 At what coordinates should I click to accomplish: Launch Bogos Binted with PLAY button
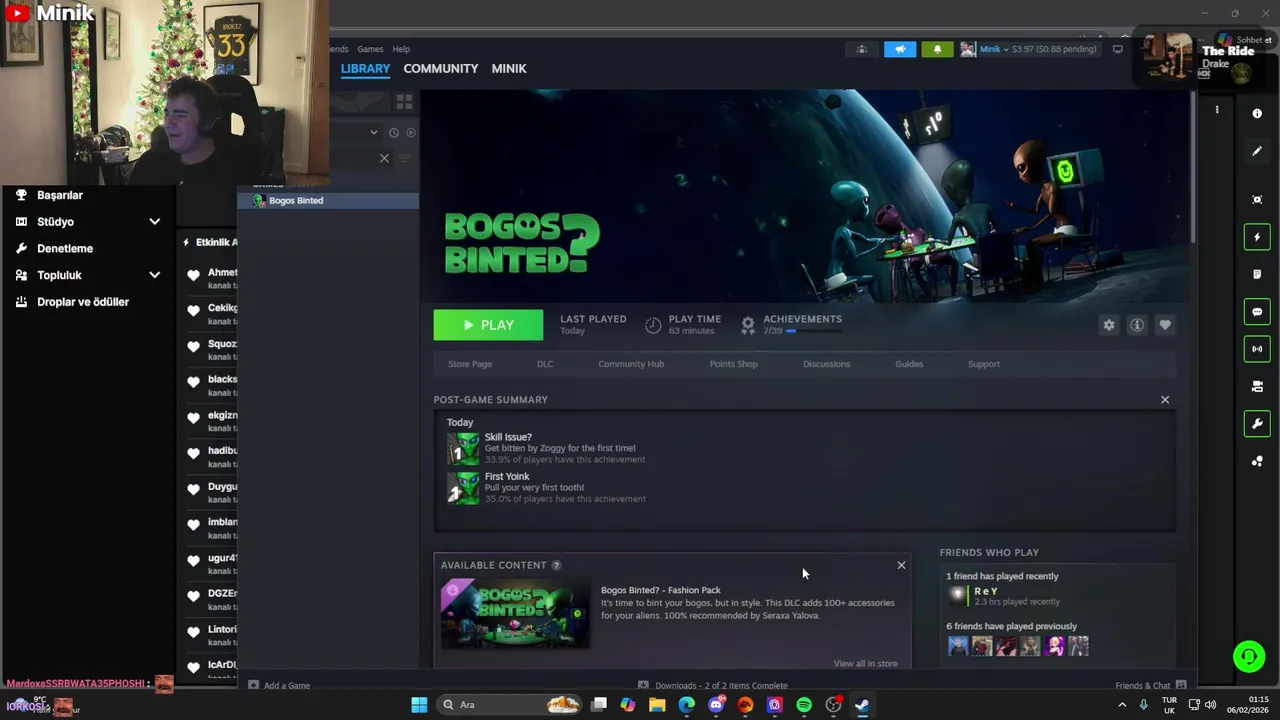(x=488, y=325)
